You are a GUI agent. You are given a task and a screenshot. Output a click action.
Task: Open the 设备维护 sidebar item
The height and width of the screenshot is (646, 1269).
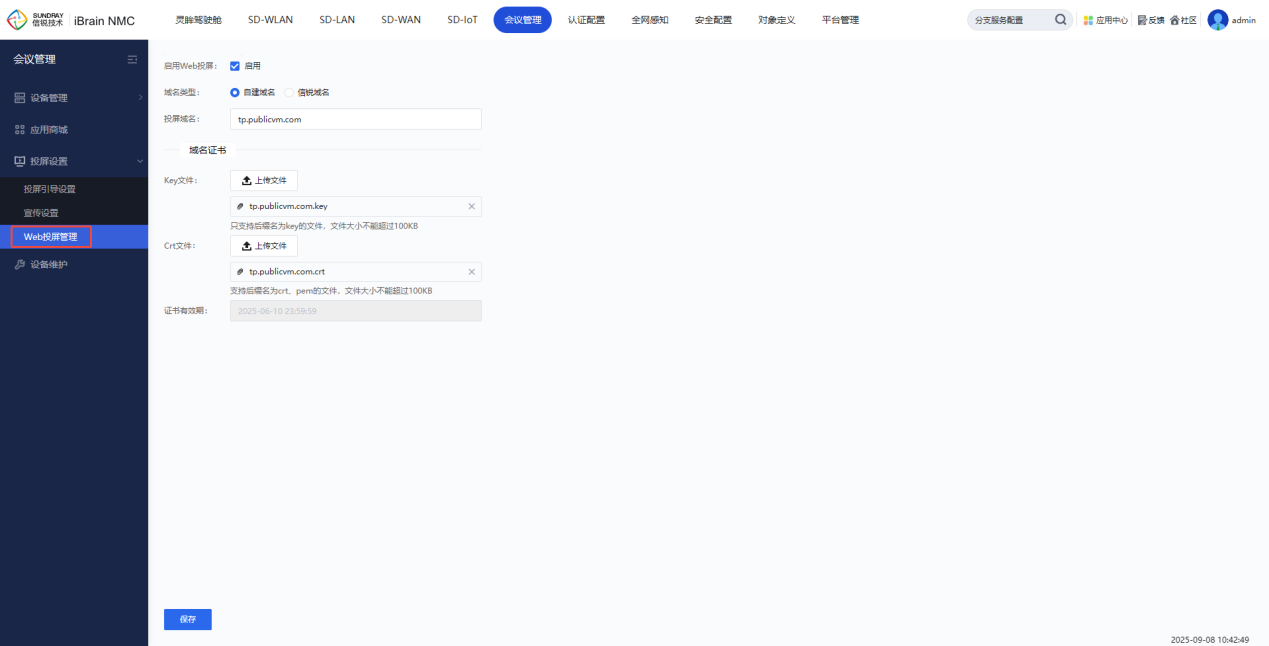click(x=48, y=265)
